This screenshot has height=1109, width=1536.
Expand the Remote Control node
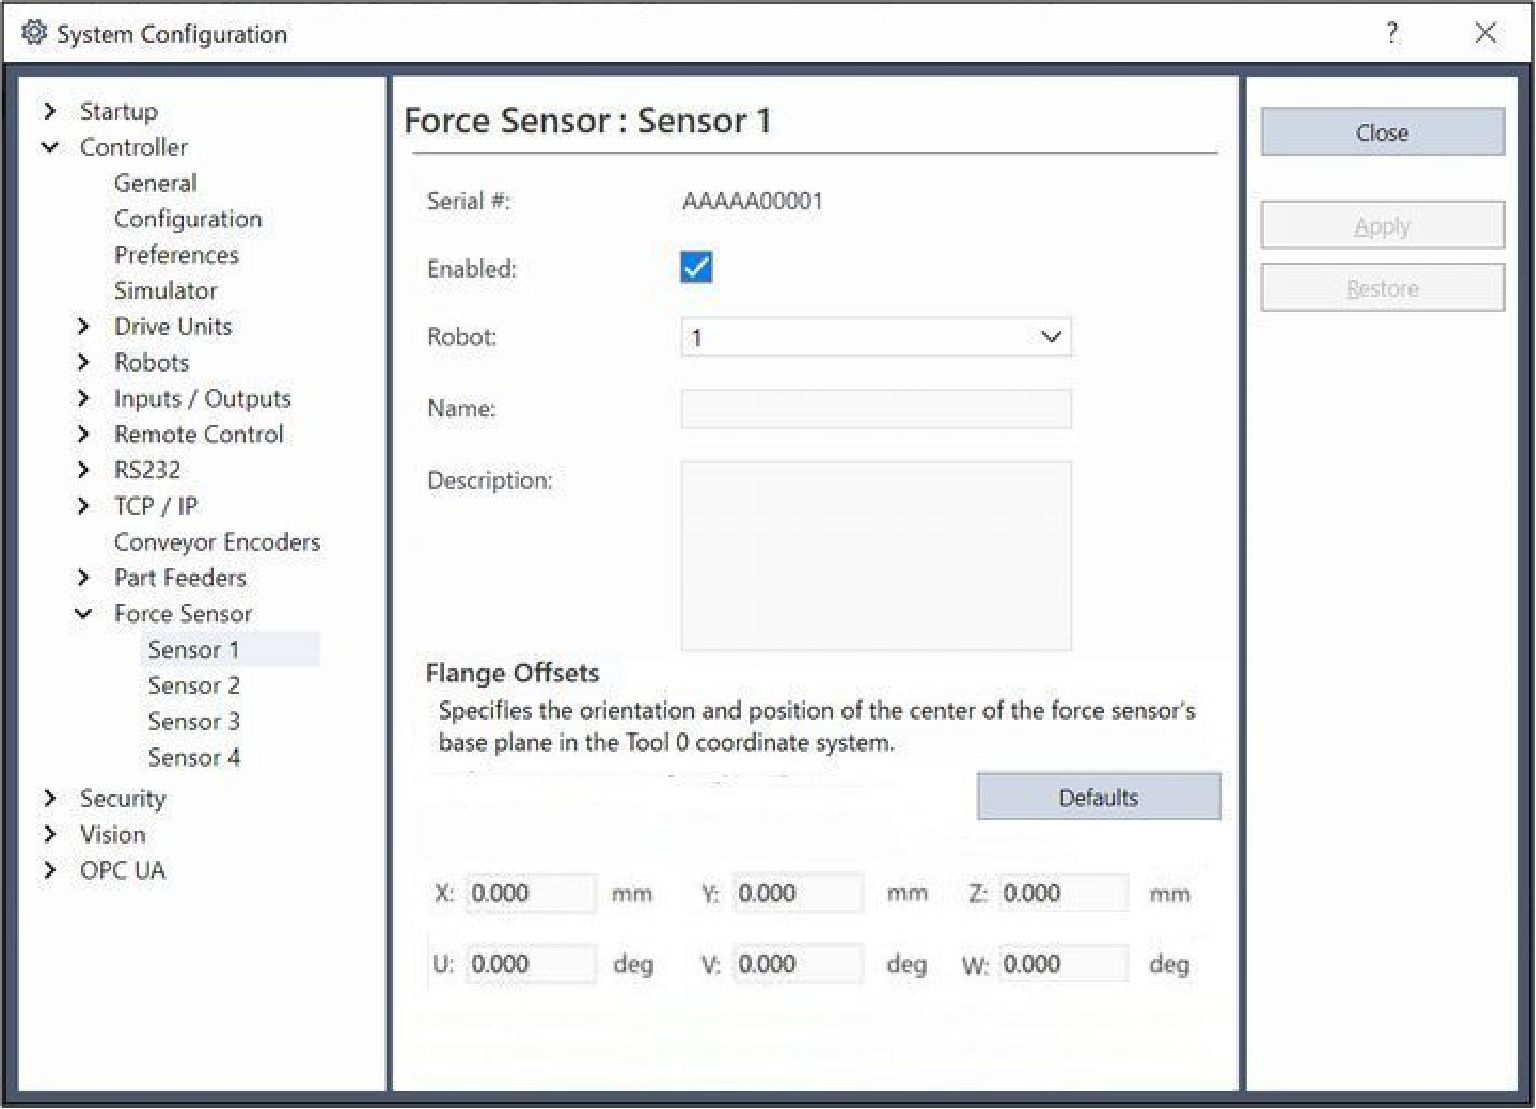click(84, 434)
